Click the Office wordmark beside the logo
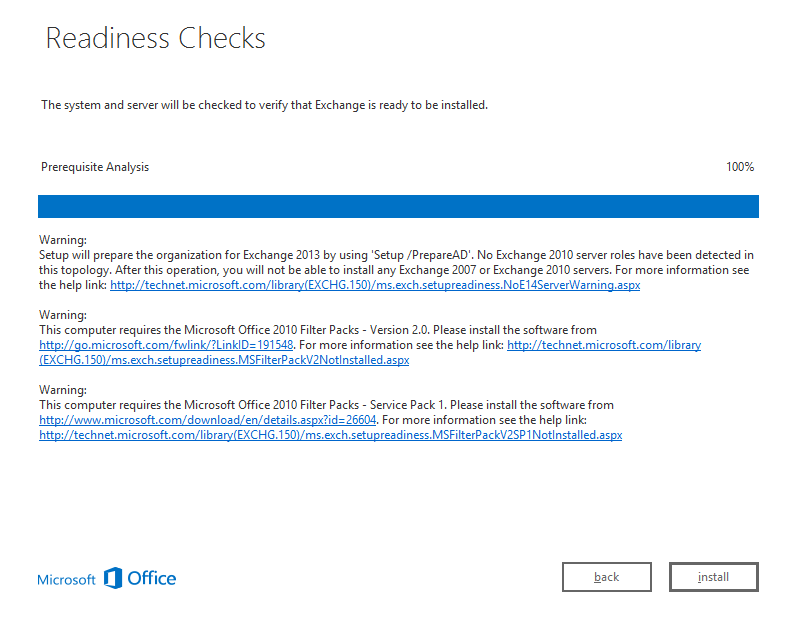Screen dimensions: 791x625 152,578
